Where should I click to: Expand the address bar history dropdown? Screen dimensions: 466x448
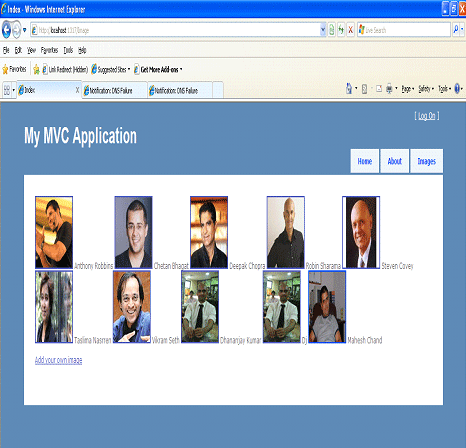323,30
